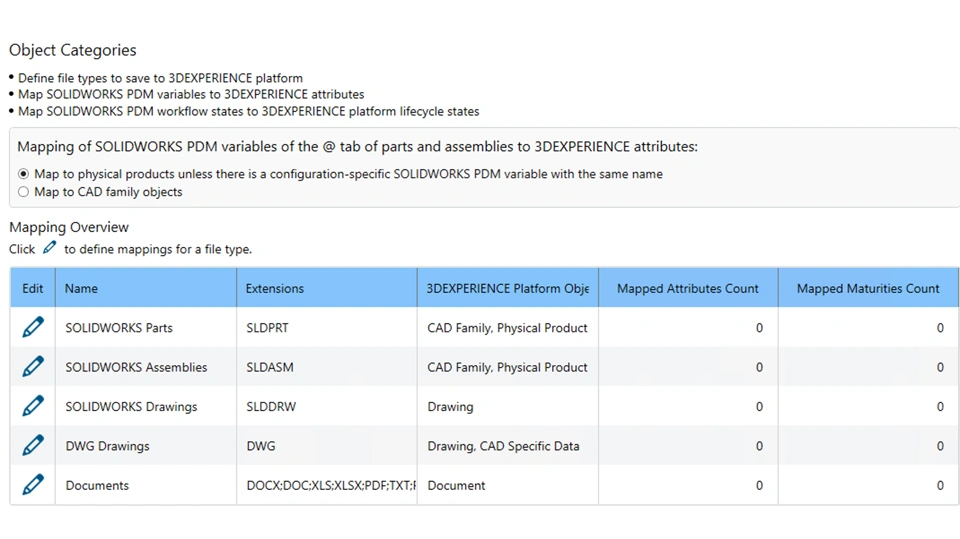Click Mapped Attributes Count for SOLIDWORKS Parts
Image resolution: width=960 pixels, height=539 pixels.
[688, 328]
